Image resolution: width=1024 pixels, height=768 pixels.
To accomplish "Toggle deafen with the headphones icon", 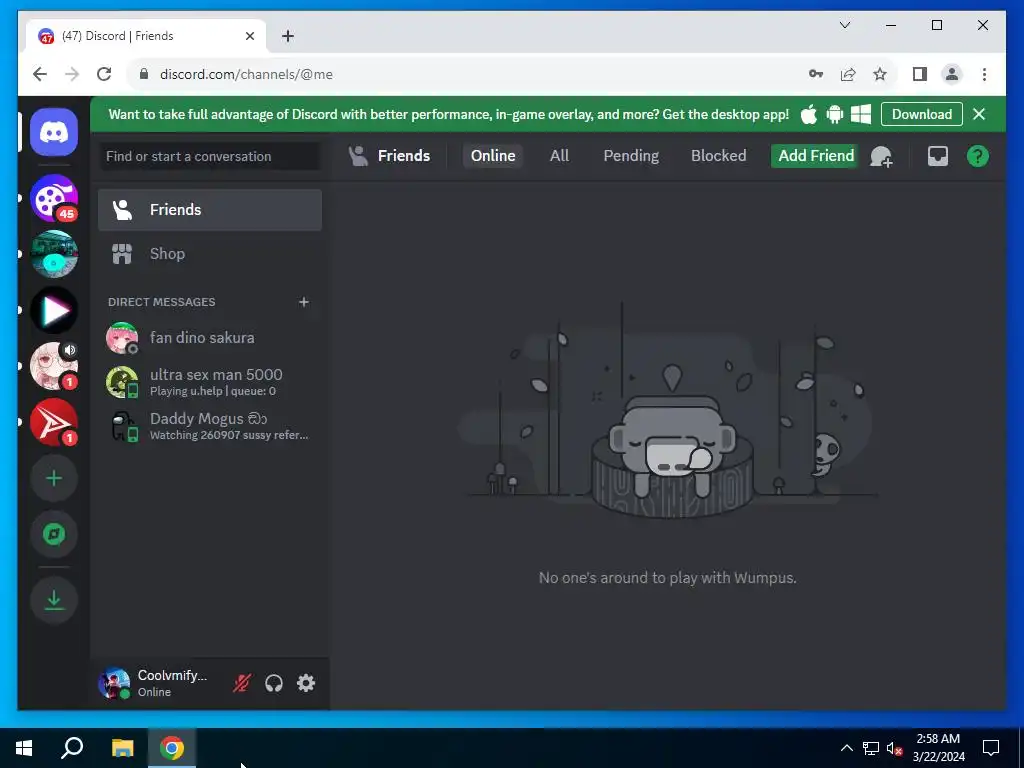I will point(274,683).
